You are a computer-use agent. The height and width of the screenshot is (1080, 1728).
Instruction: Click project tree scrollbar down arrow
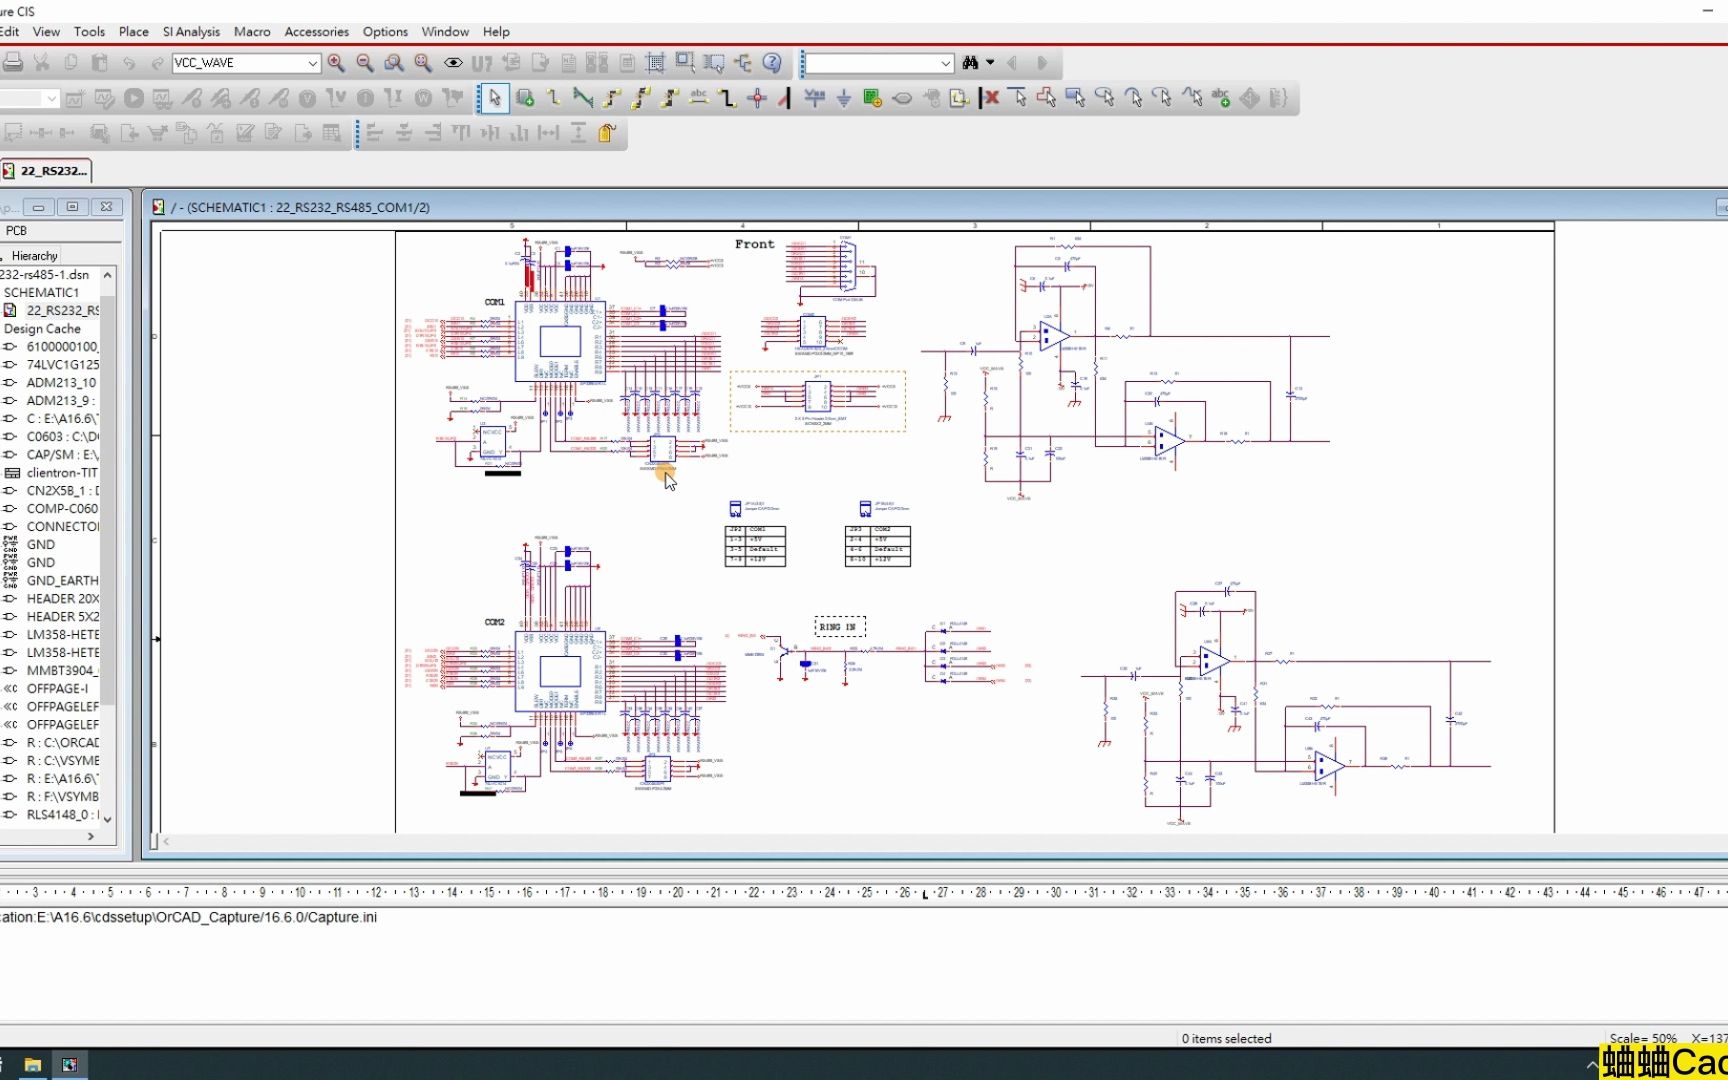click(x=107, y=818)
